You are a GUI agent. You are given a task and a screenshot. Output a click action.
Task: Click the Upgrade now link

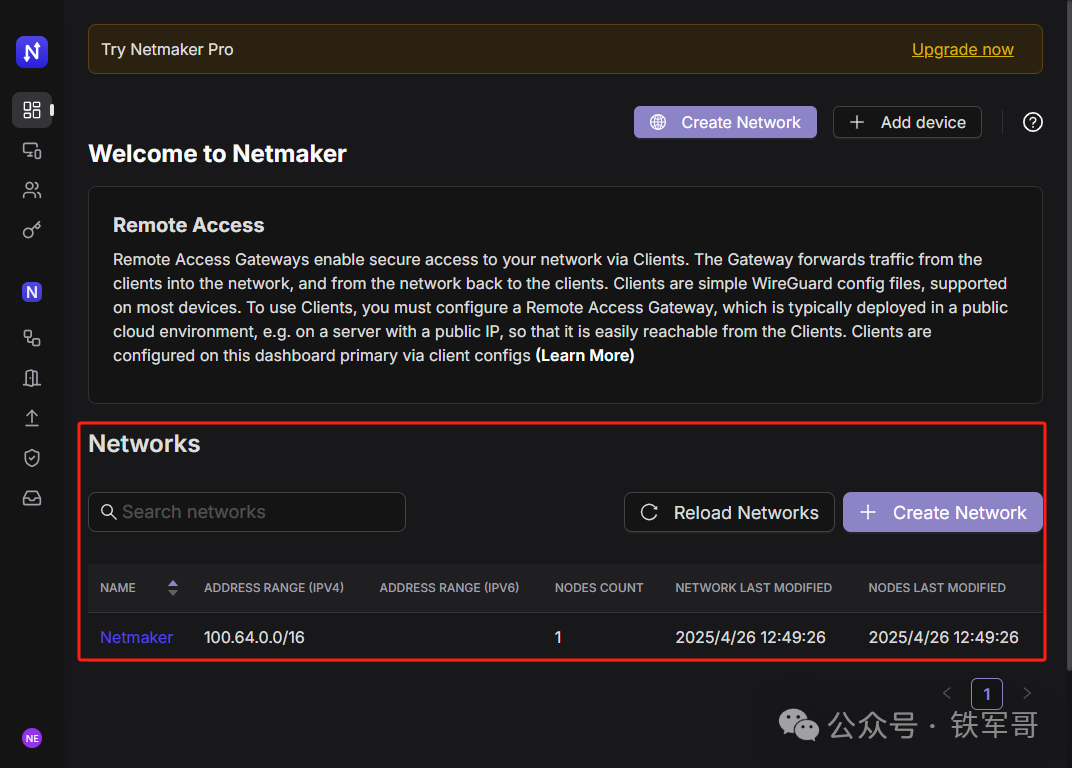coord(962,49)
